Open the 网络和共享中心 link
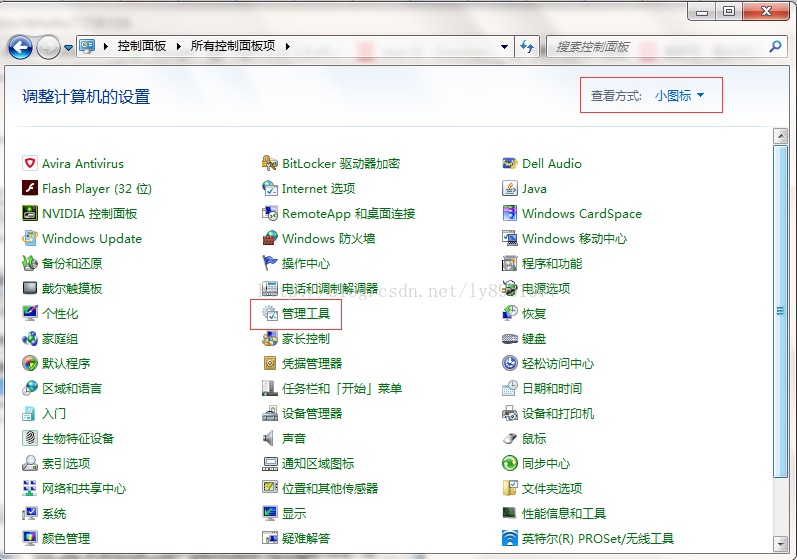 (84, 488)
